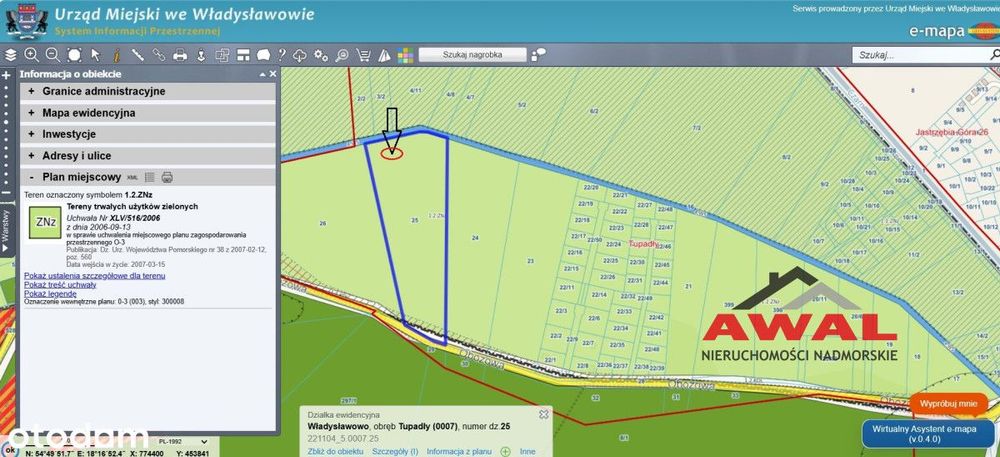Click the colorful grid squares icon
1000x457 pixels.
[x=406, y=55]
